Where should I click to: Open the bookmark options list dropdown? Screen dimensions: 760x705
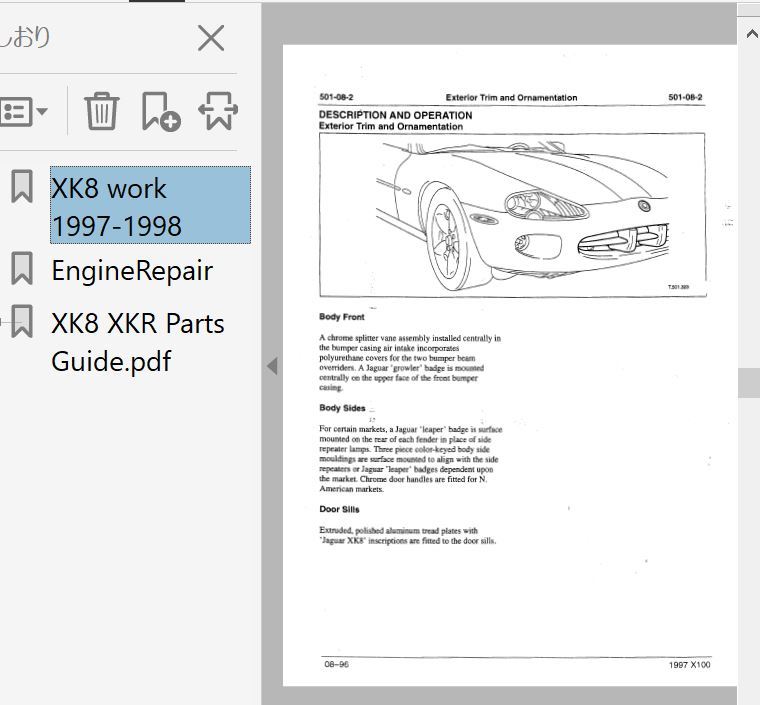coord(23,112)
